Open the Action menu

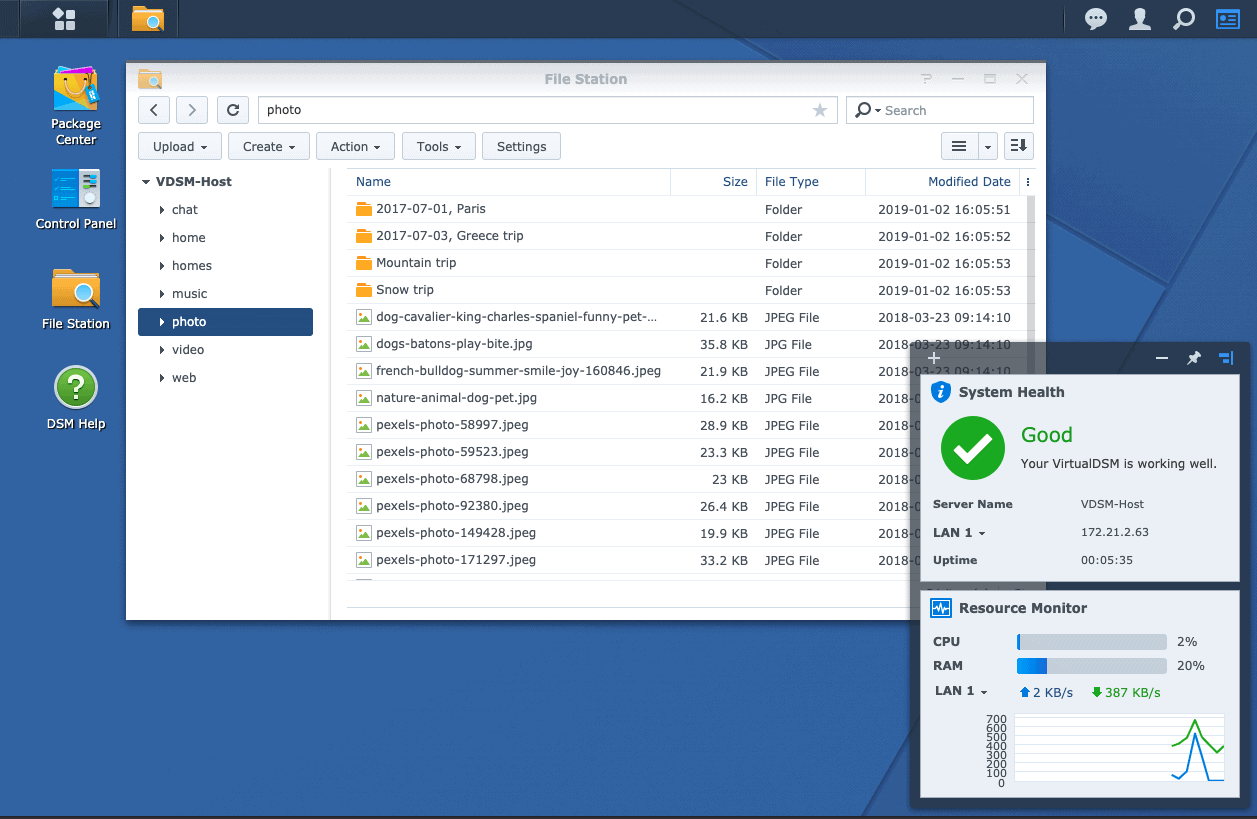click(x=356, y=146)
